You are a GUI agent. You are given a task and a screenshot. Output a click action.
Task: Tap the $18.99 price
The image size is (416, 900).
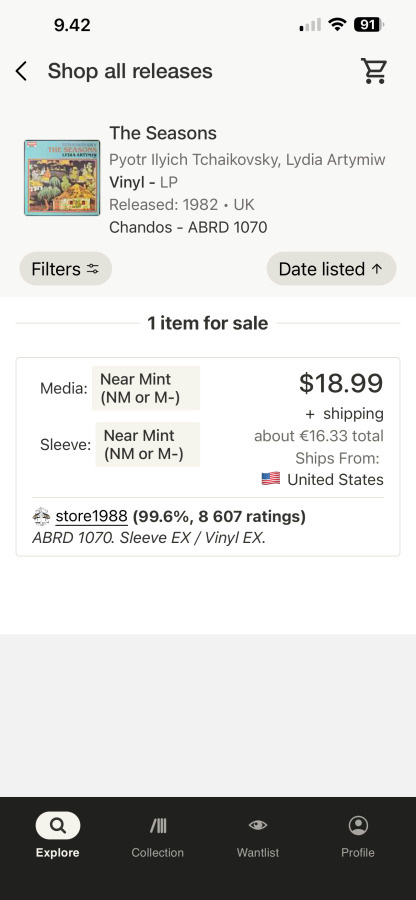tap(341, 383)
